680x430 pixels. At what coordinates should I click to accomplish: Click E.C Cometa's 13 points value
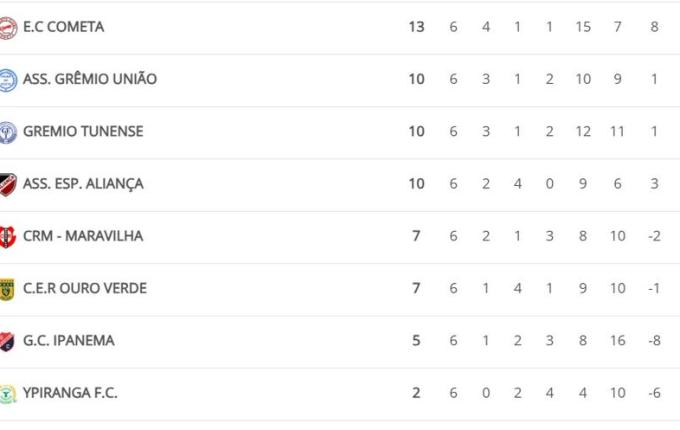[x=416, y=27]
